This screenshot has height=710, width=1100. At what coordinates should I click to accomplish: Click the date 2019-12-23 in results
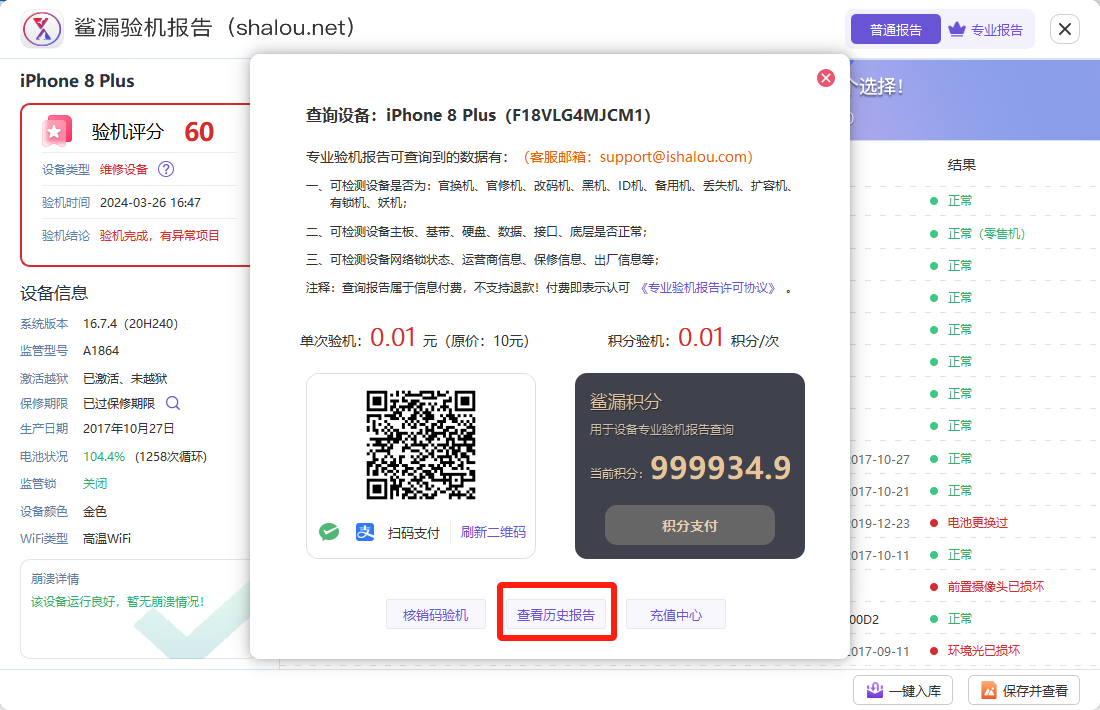(880, 523)
